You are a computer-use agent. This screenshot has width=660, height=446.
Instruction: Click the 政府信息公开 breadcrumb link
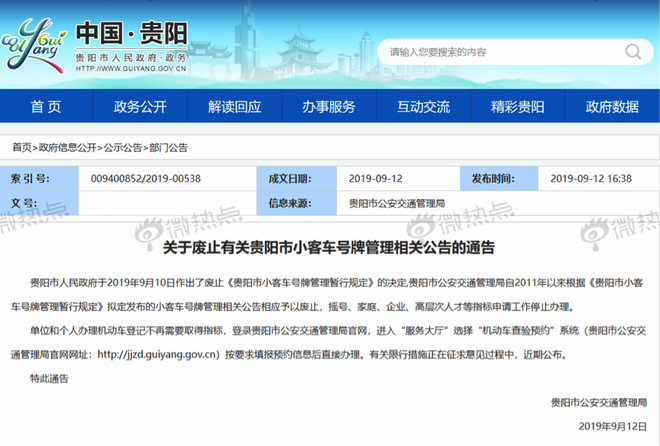tap(68, 147)
